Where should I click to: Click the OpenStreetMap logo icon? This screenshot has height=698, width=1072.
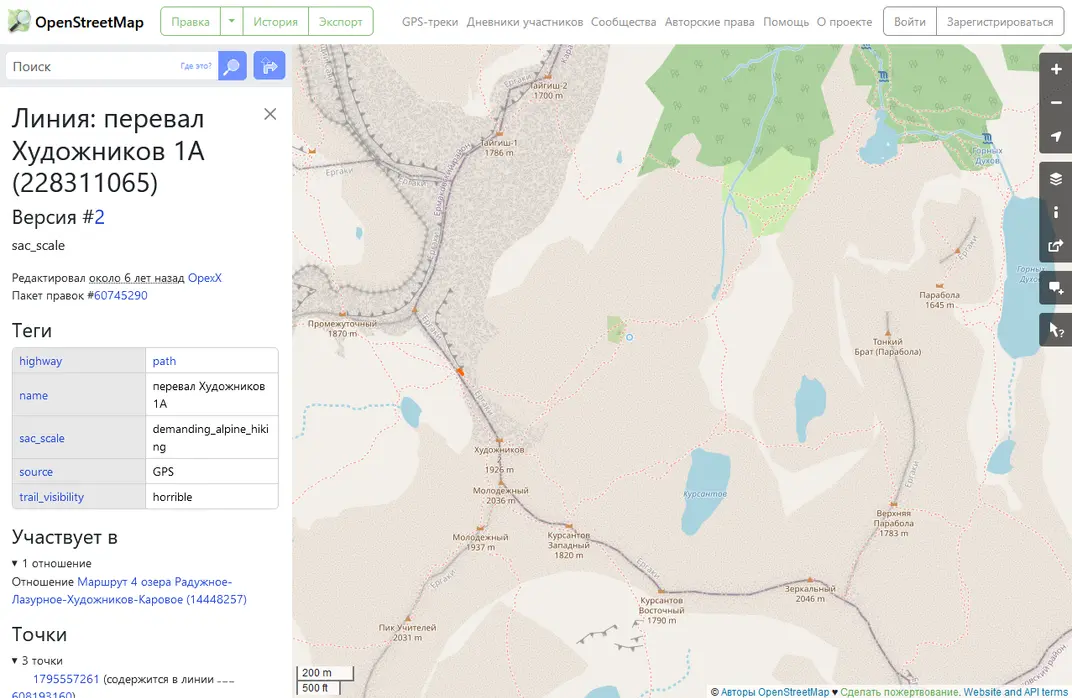click(x=19, y=21)
